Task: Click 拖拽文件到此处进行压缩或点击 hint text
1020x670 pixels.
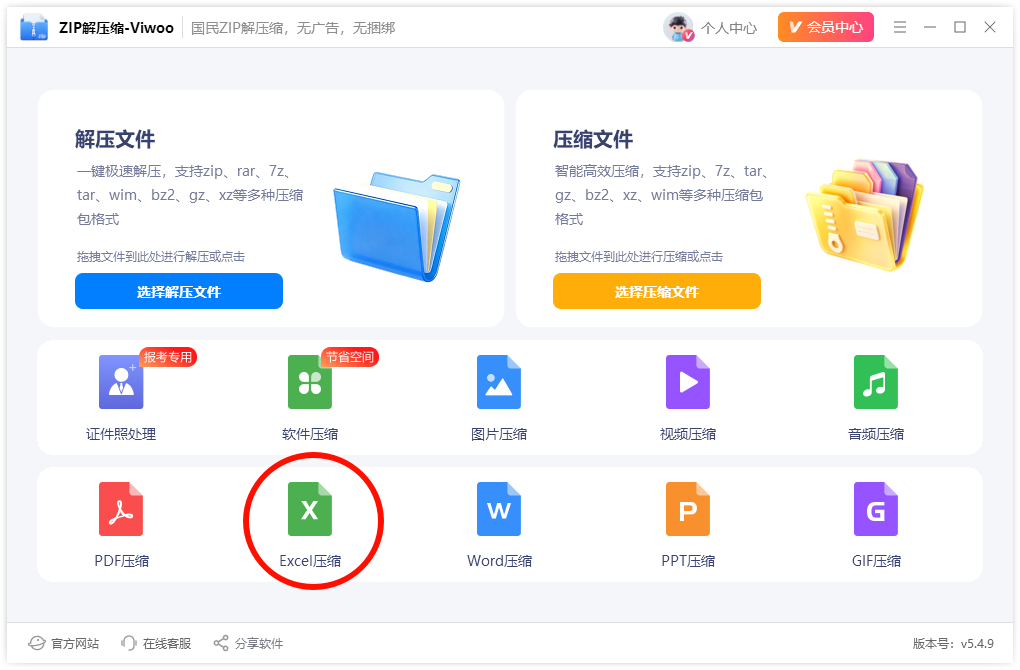Action: [x=639, y=256]
